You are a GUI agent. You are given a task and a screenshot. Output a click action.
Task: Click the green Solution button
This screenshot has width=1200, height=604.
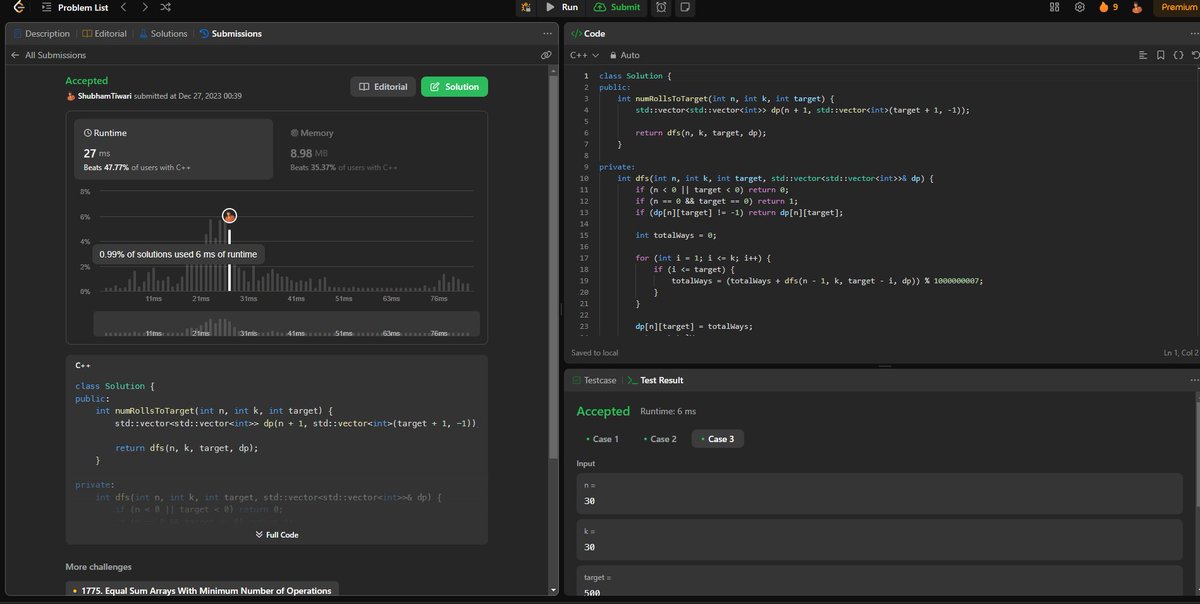454,87
